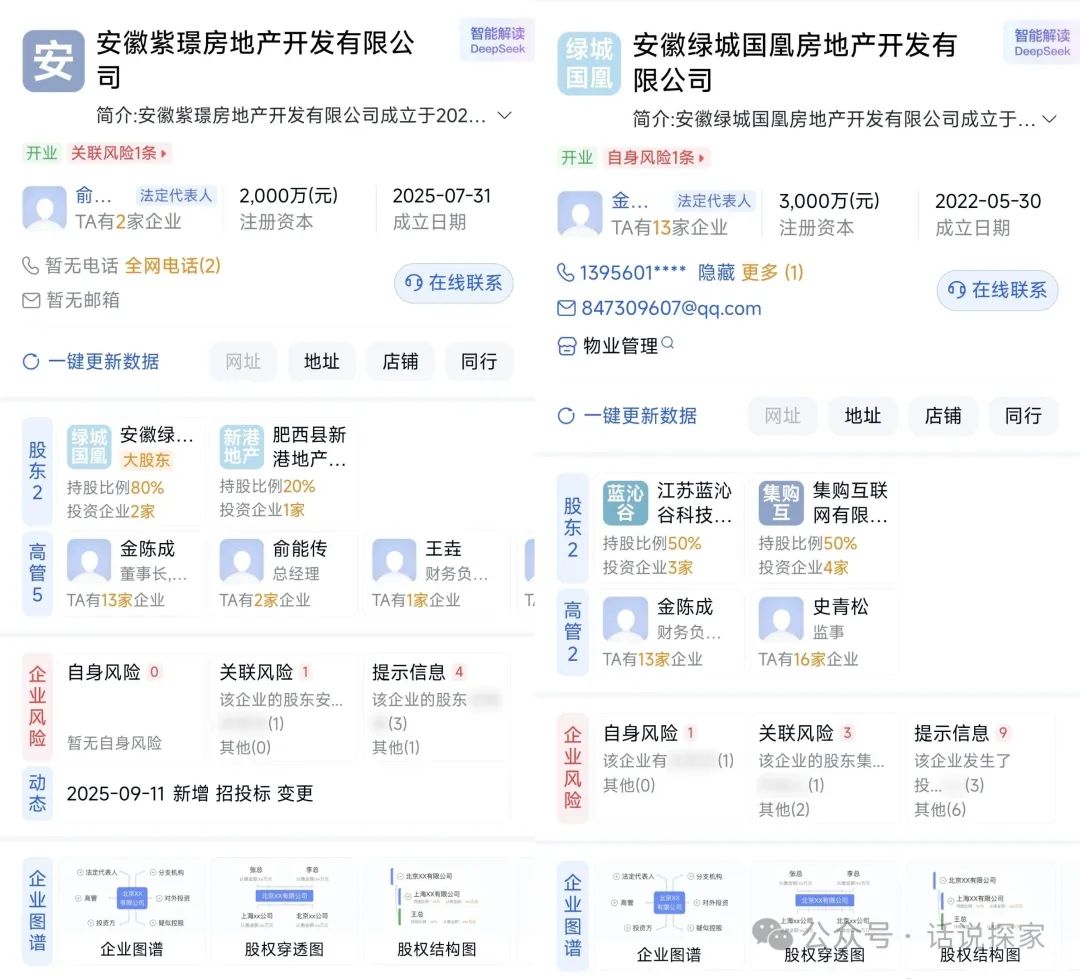Image resolution: width=1080 pixels, height=979 pixels.
Task: Call phone number 1395601****
Action: tap(632, 273)
